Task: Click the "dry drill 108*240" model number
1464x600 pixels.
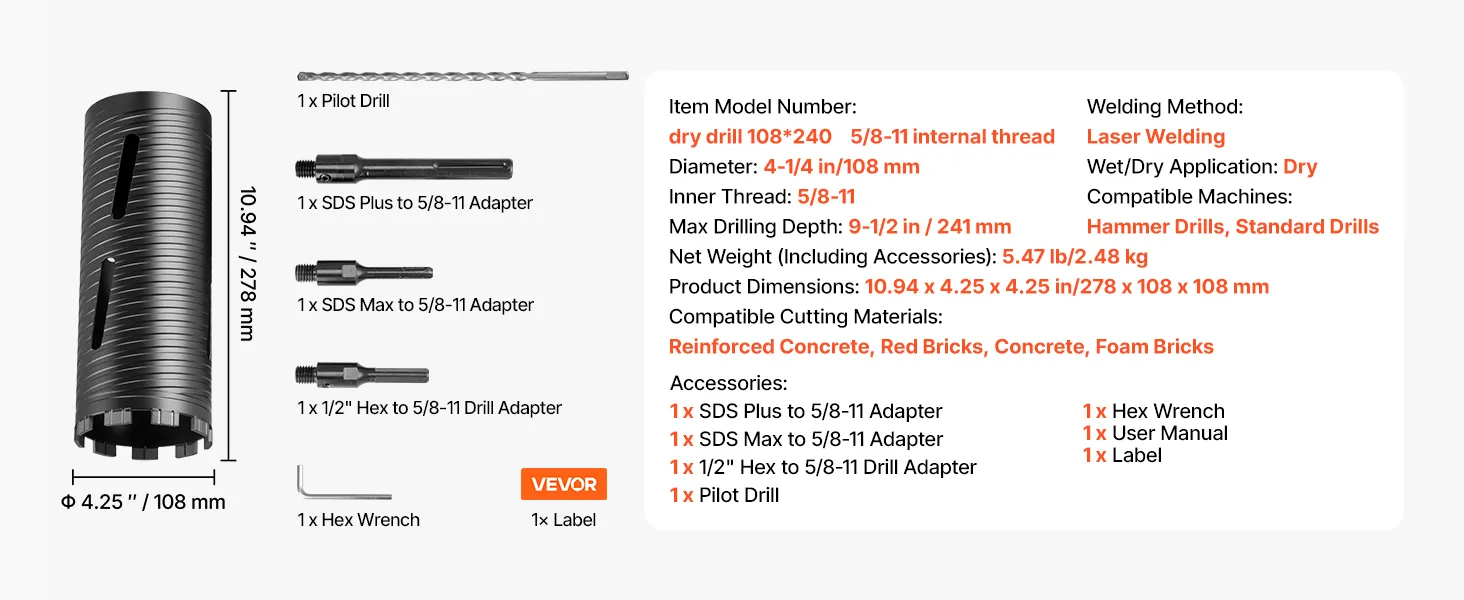Action: [x=750, y=137]
